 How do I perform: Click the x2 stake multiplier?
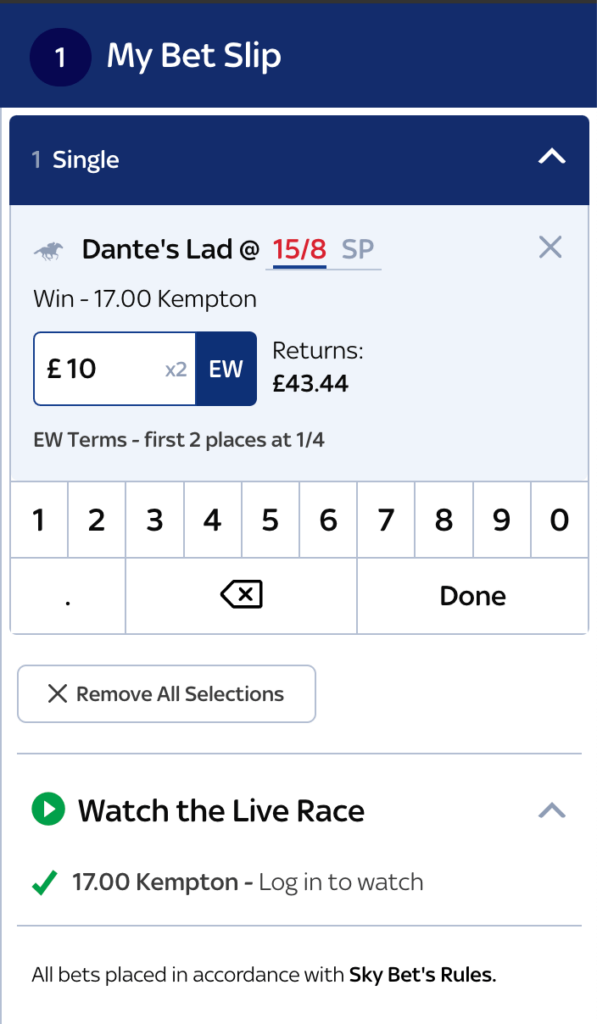click(x=176, y=369)
